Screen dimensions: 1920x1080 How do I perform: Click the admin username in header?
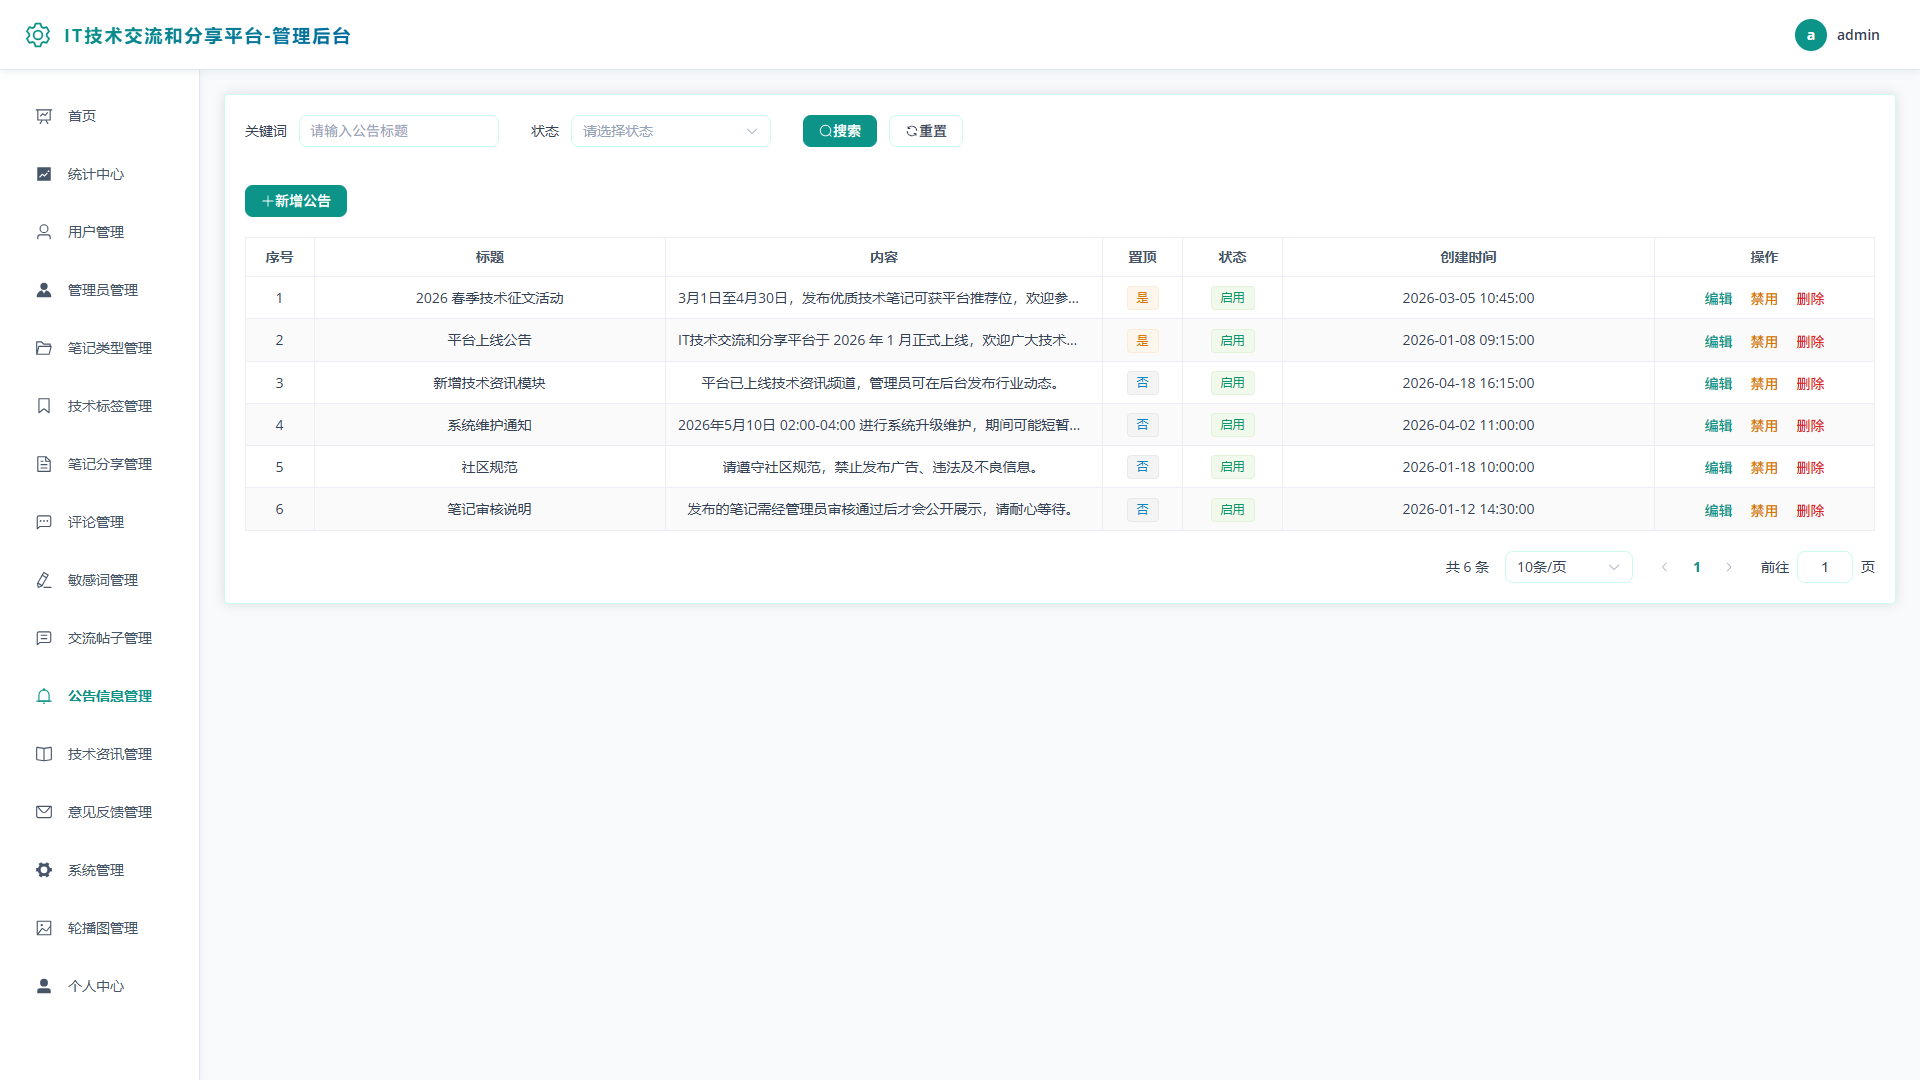[1858, 35]
